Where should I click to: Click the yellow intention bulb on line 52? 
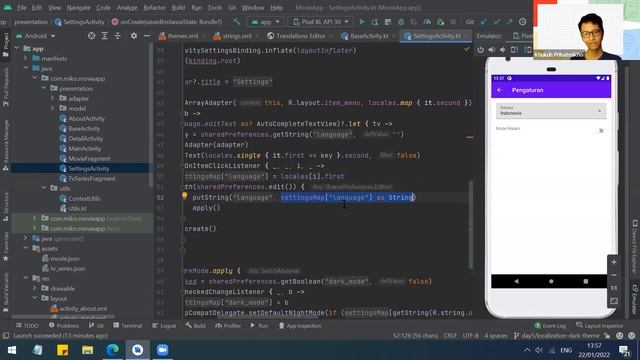point(184,196)
